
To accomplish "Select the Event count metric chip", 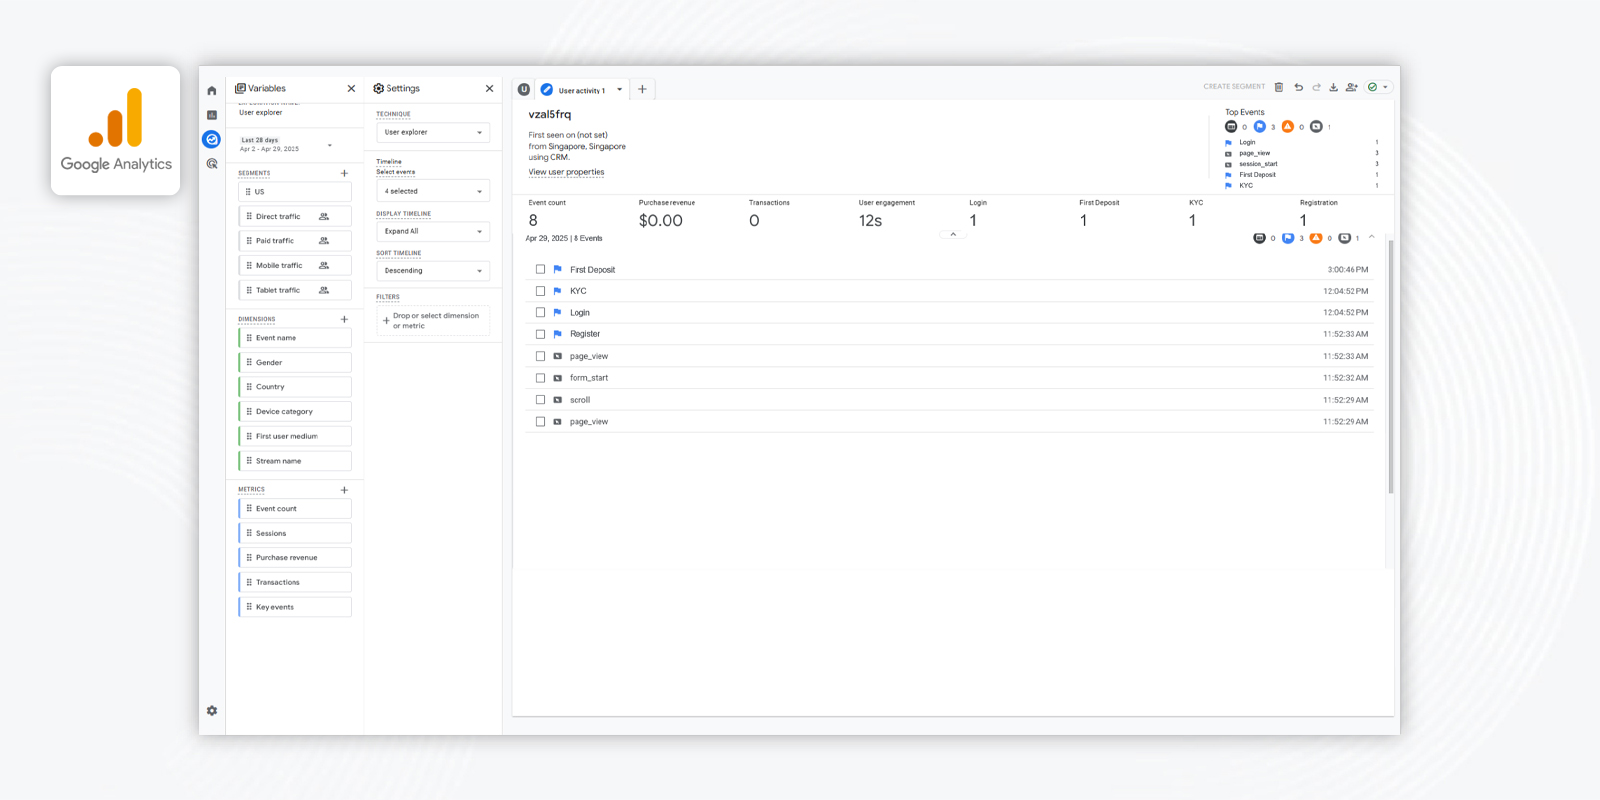I will (295, 509).
